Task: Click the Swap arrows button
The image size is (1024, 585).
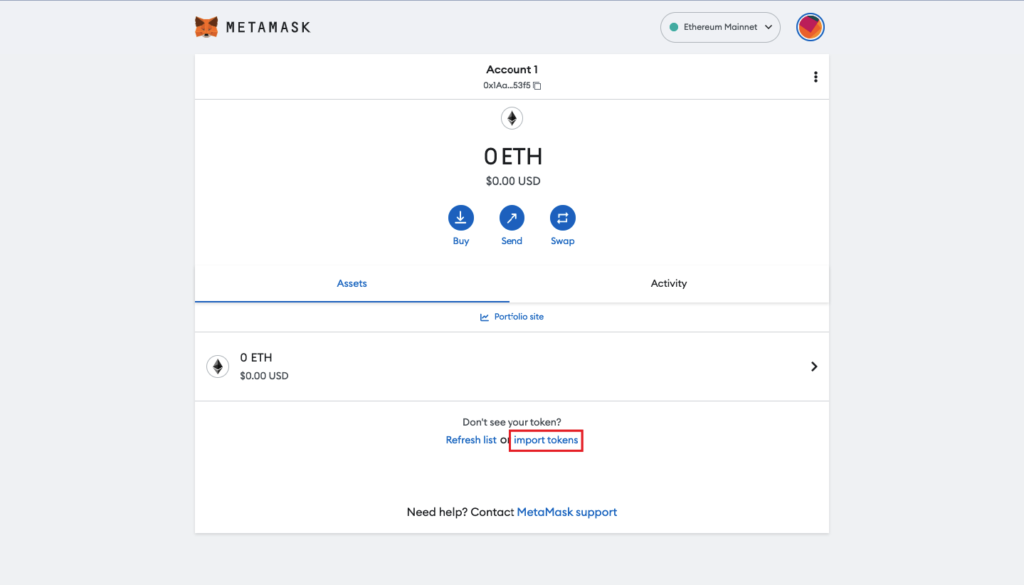Action: coord(562,218)
